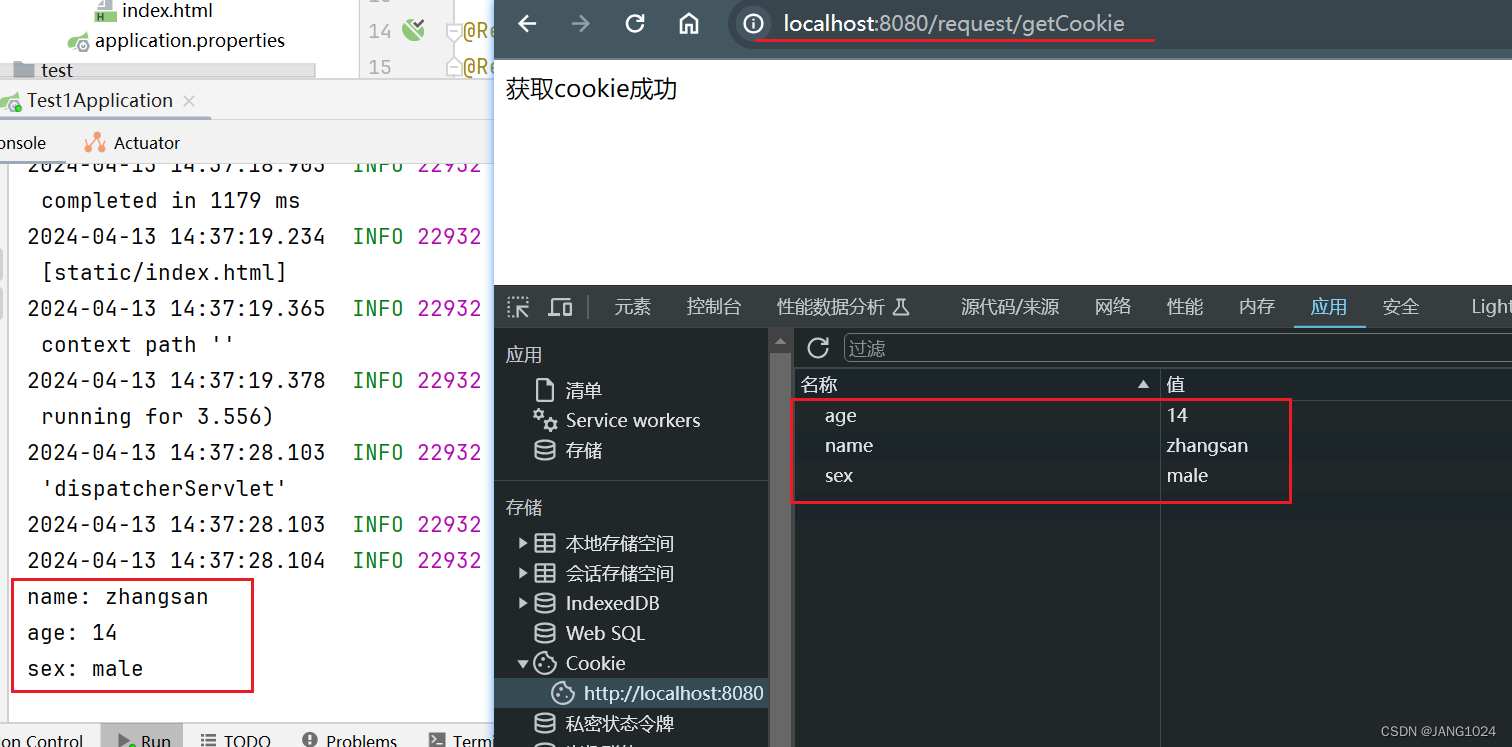The height and width of the screenshot is (747, 1512).
Task: Click the 本地存储空间 table icon
Action: [545, 543]
